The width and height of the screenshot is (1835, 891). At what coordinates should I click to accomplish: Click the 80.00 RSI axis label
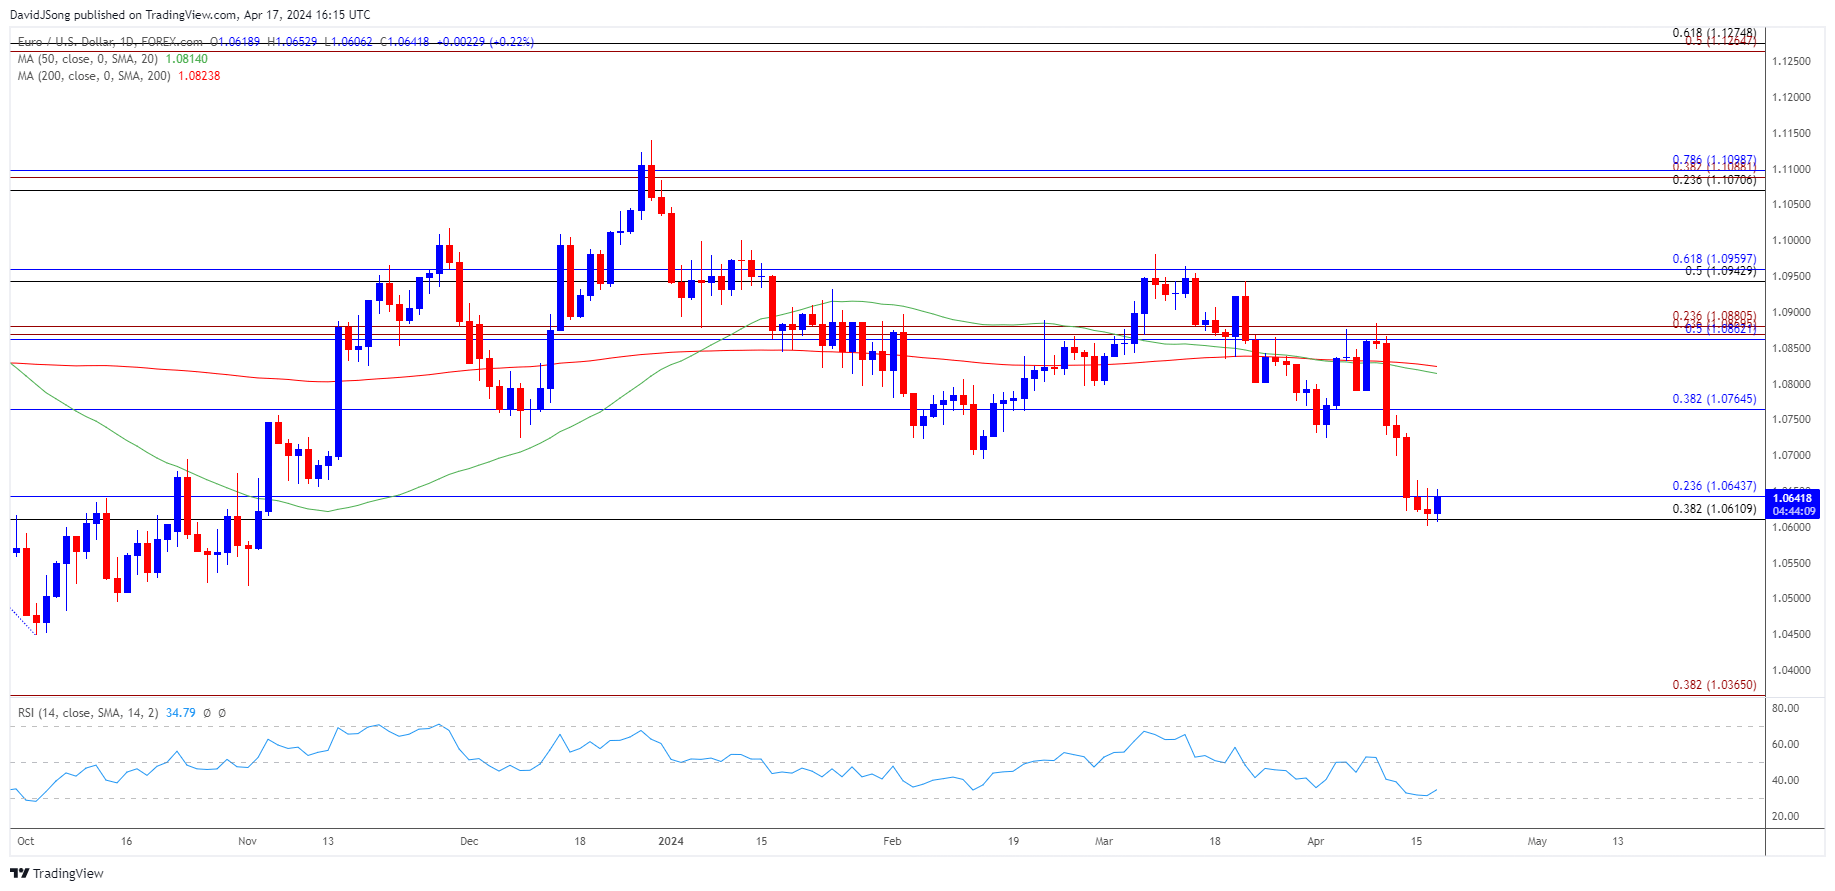pyautogui.click(x=1785, y=708)
